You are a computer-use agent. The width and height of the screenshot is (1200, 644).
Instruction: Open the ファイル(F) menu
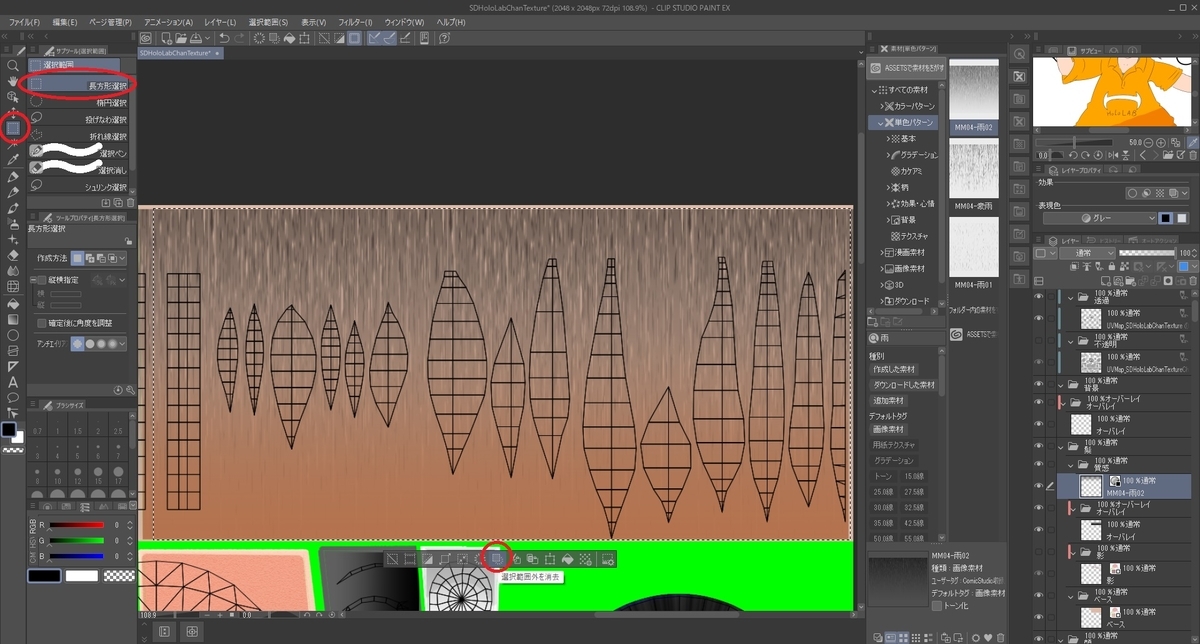24,22
